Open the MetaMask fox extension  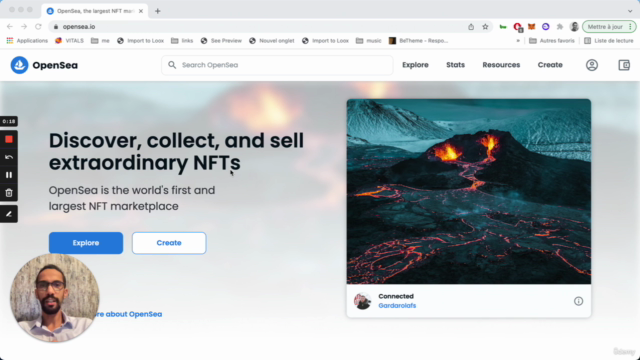point(531,27)
